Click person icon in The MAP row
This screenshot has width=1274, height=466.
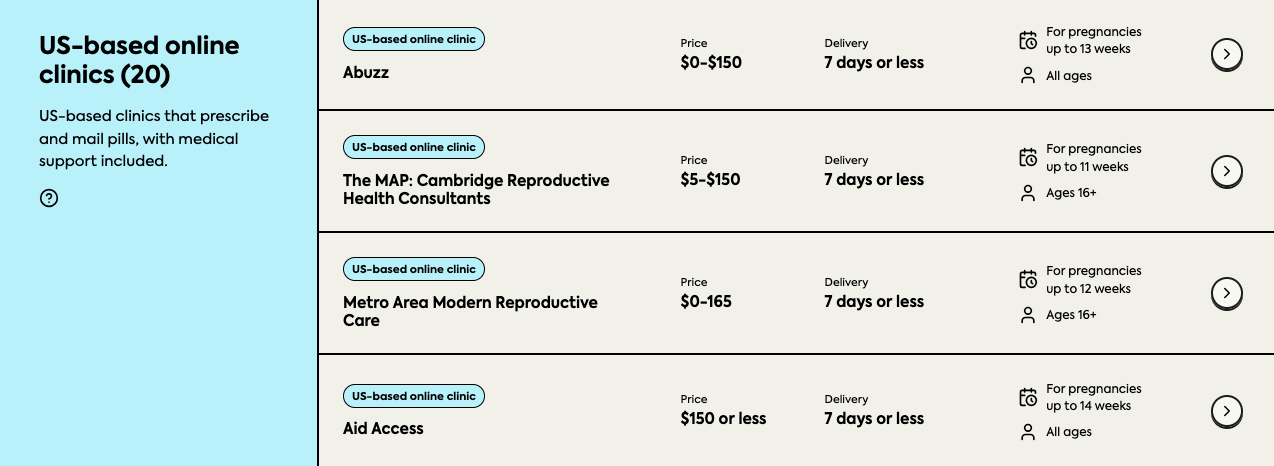click(1028, 193)
